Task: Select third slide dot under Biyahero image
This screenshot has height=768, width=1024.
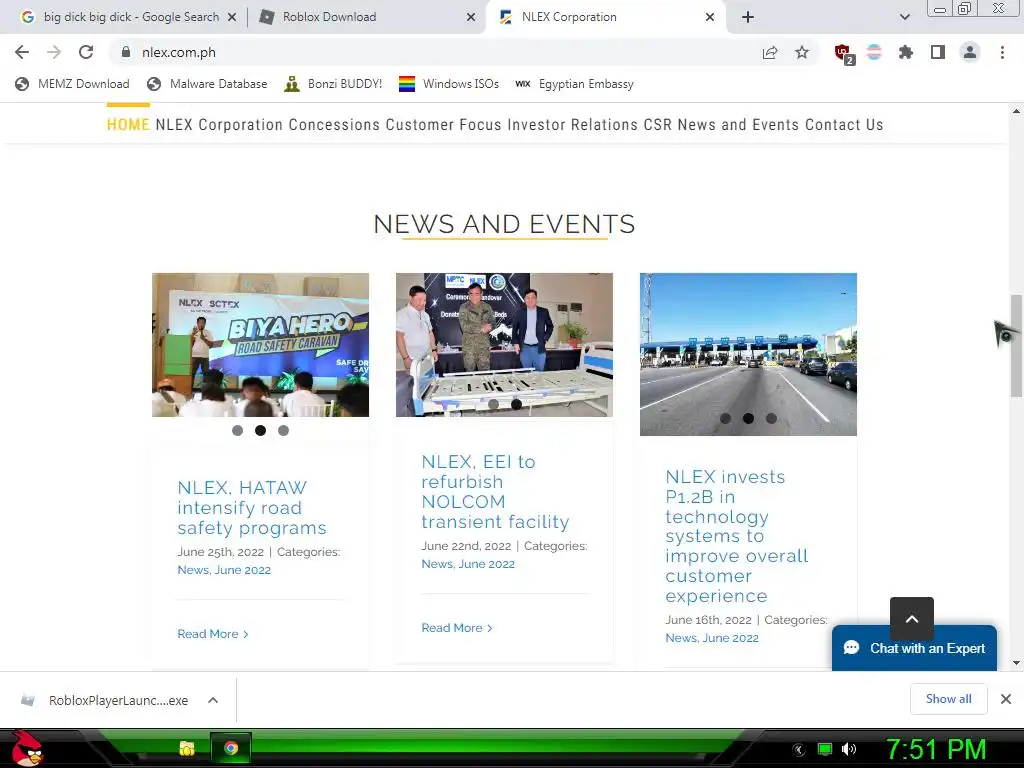Action: (283, 430)
